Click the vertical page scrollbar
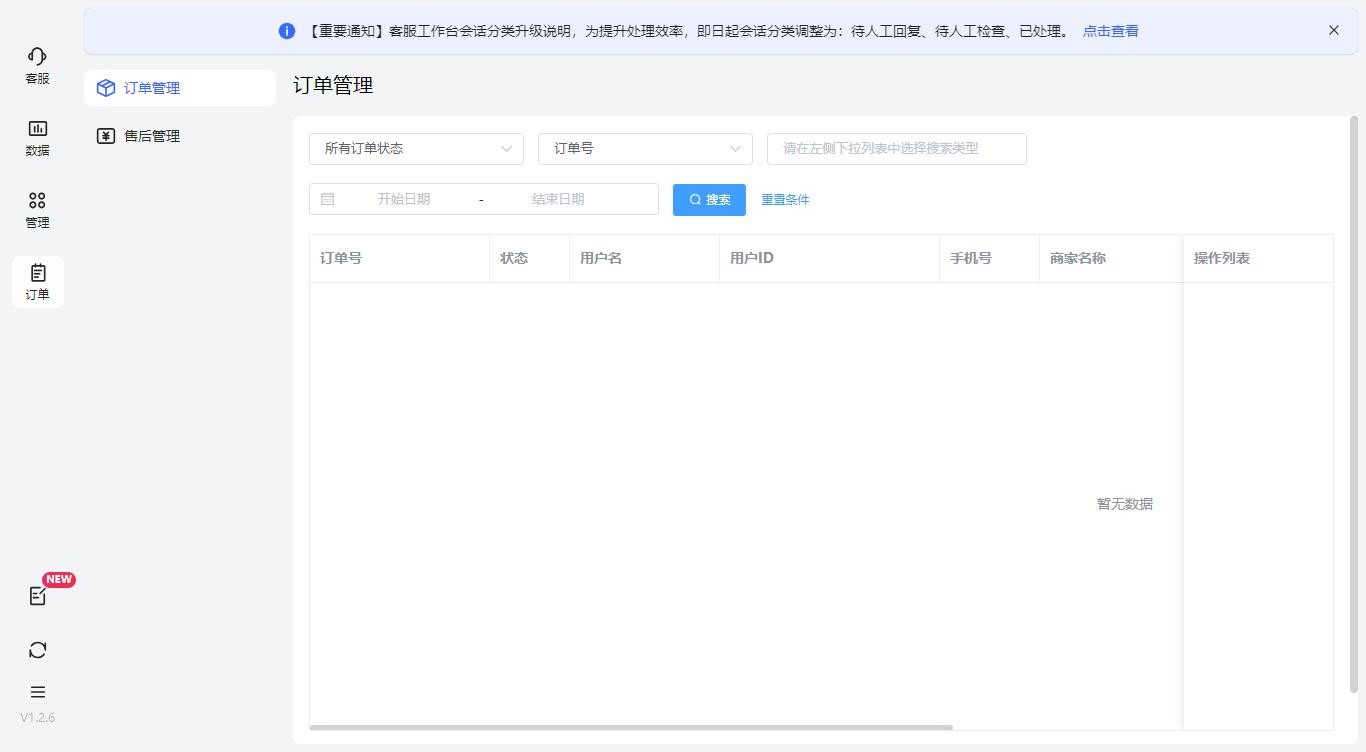This screenshot has width=1366, height=752. 1355,404
